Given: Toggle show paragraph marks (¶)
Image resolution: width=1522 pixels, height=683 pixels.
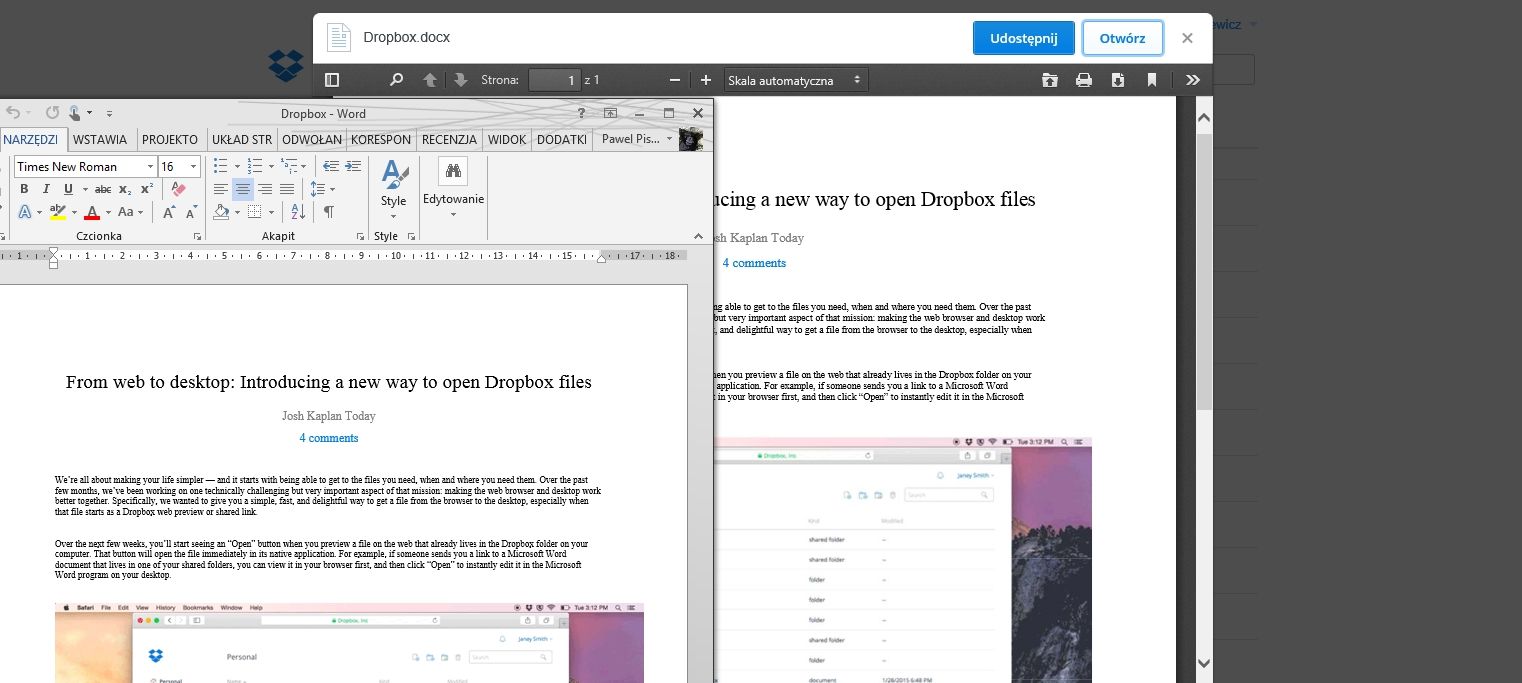Looking at the screenshot, I should click(328, 212).
